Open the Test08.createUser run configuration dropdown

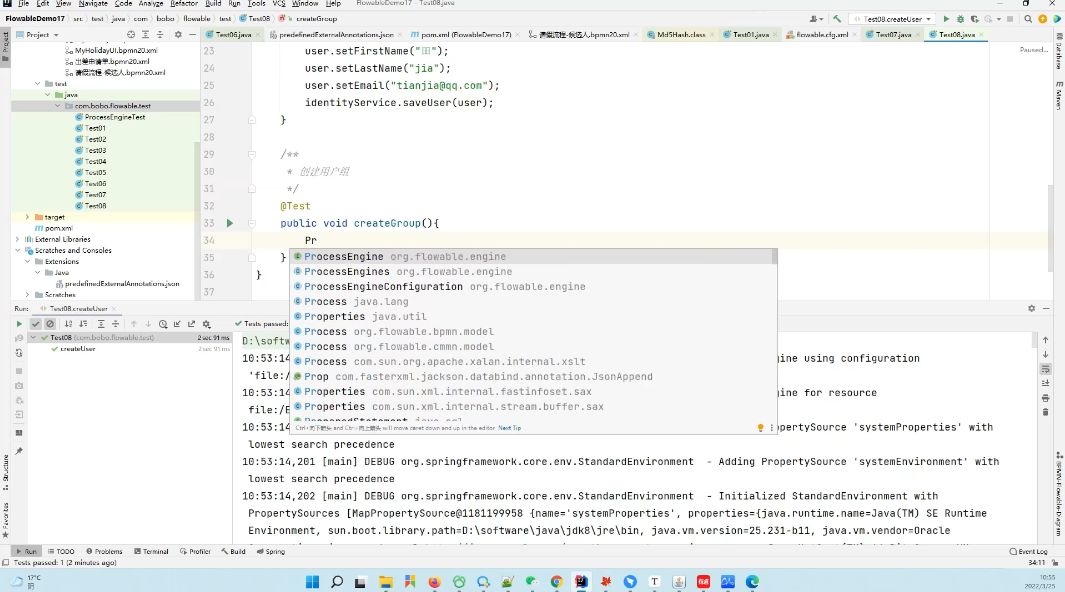892,19
